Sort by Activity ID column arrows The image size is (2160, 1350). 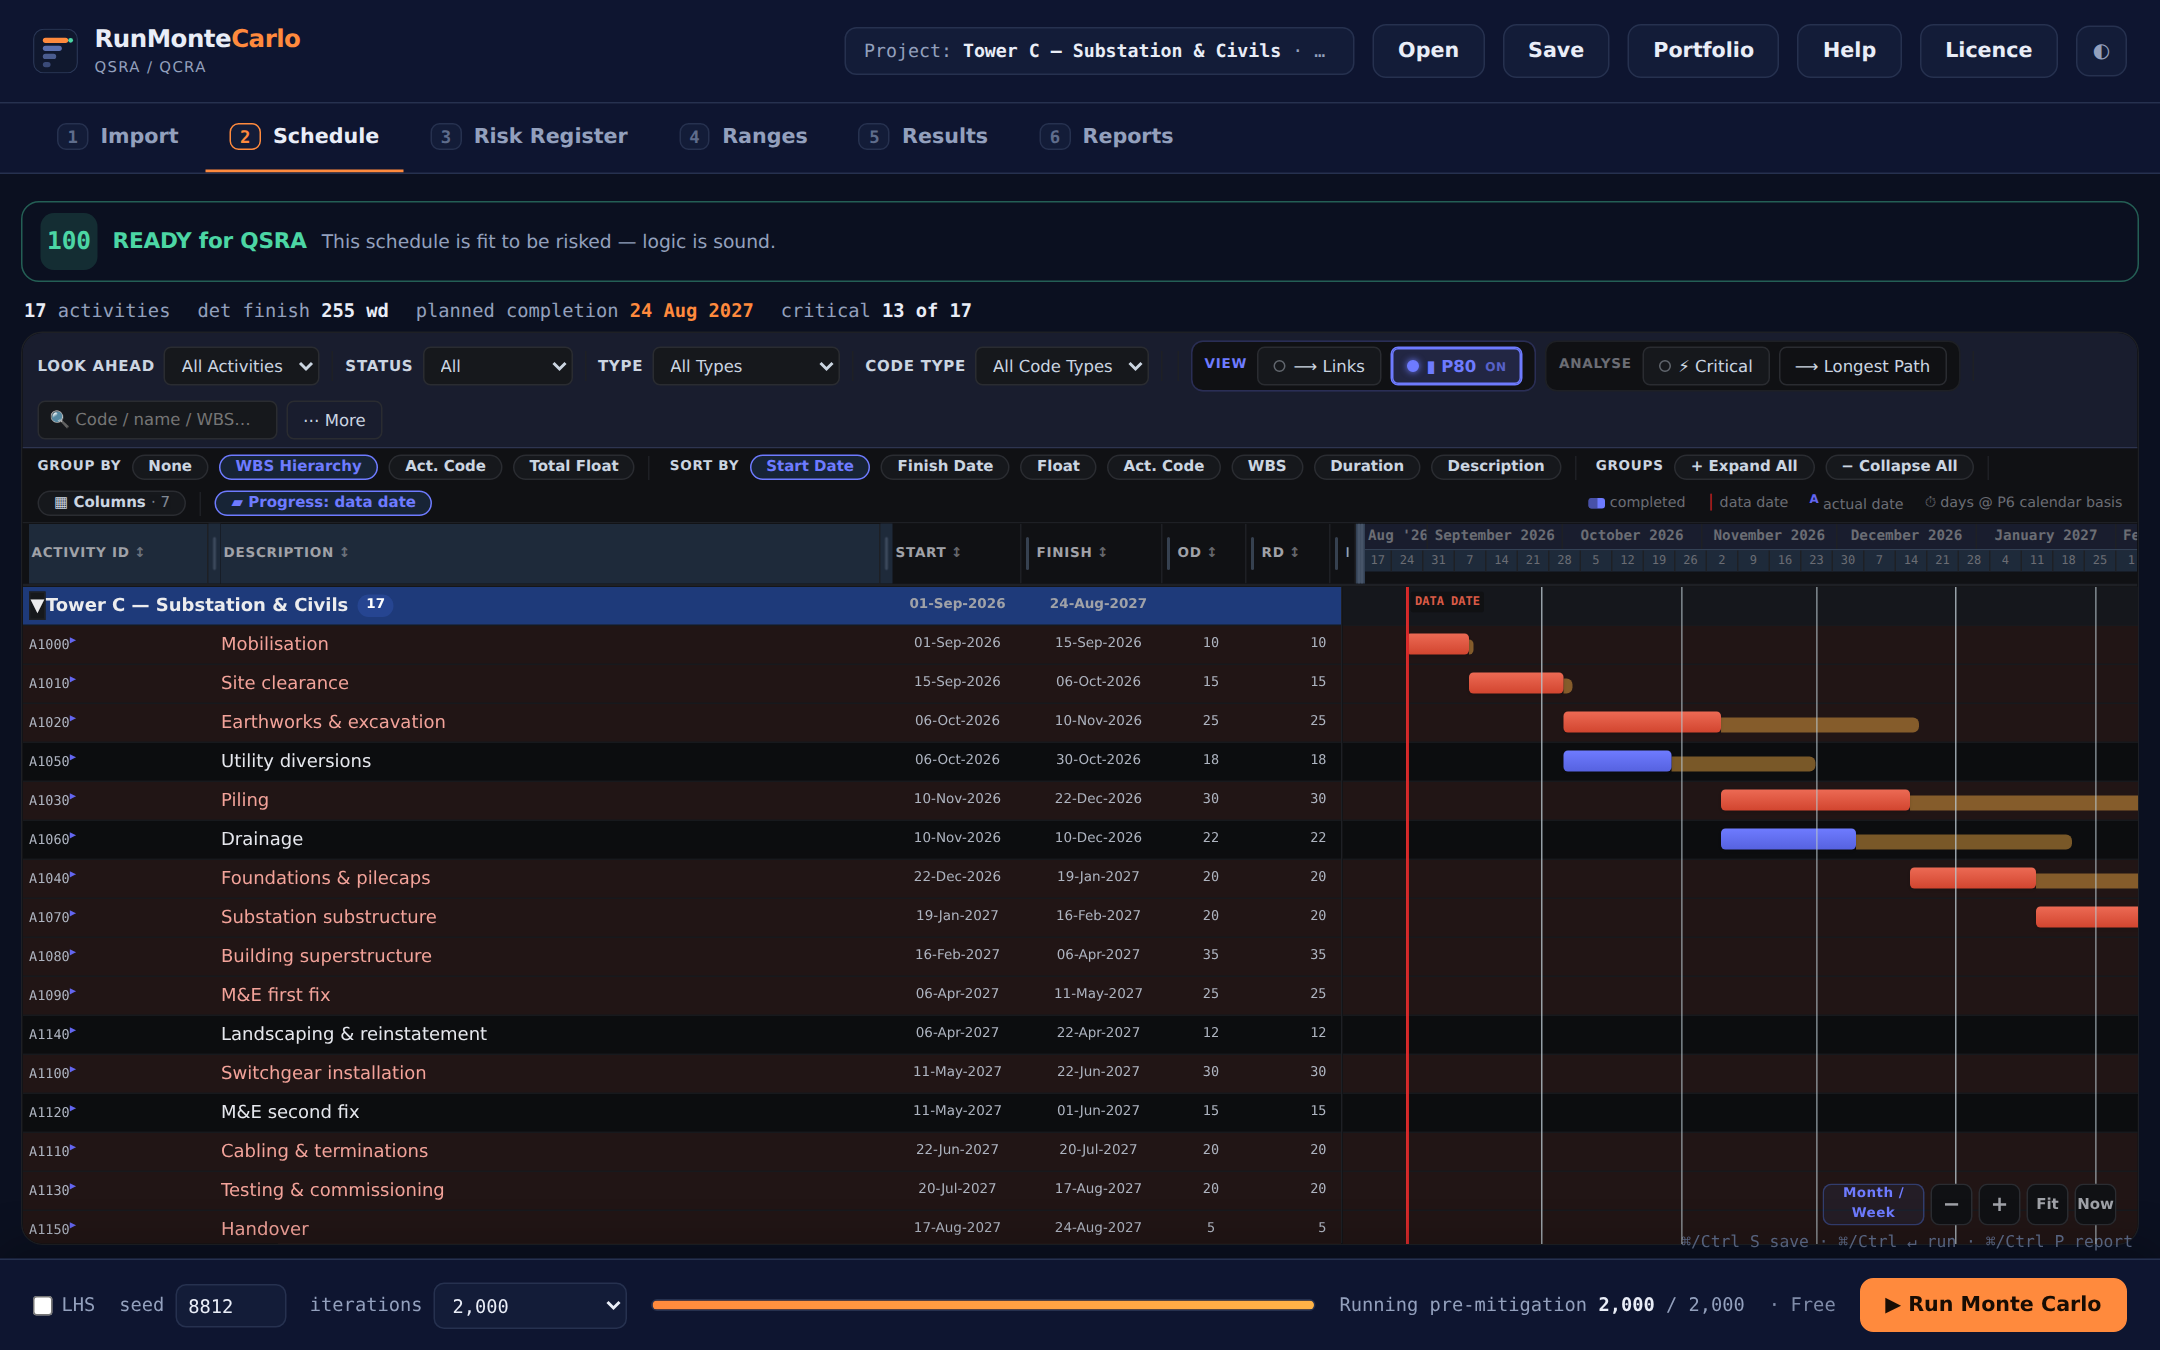point(140,552)
